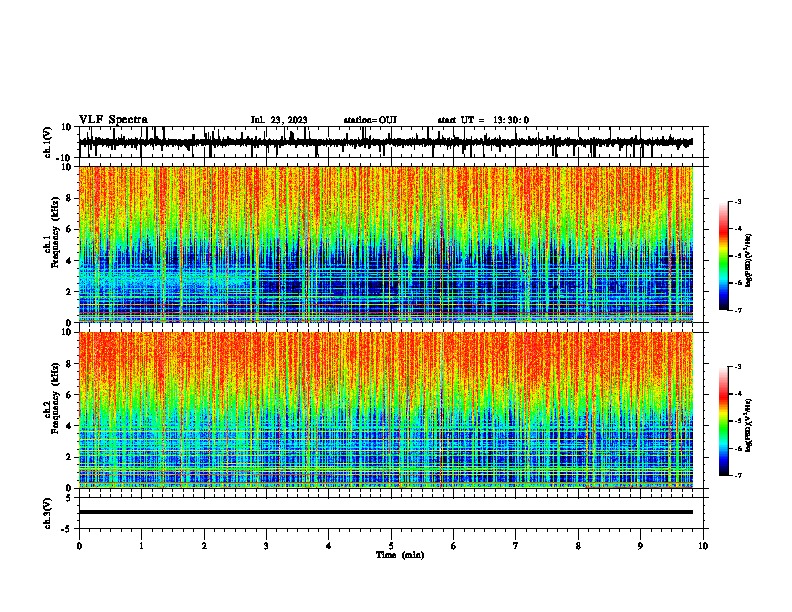This screenshot has width=792, height=612.
Task: Click the ch.1 color scale units label
Action: [749, 260]
